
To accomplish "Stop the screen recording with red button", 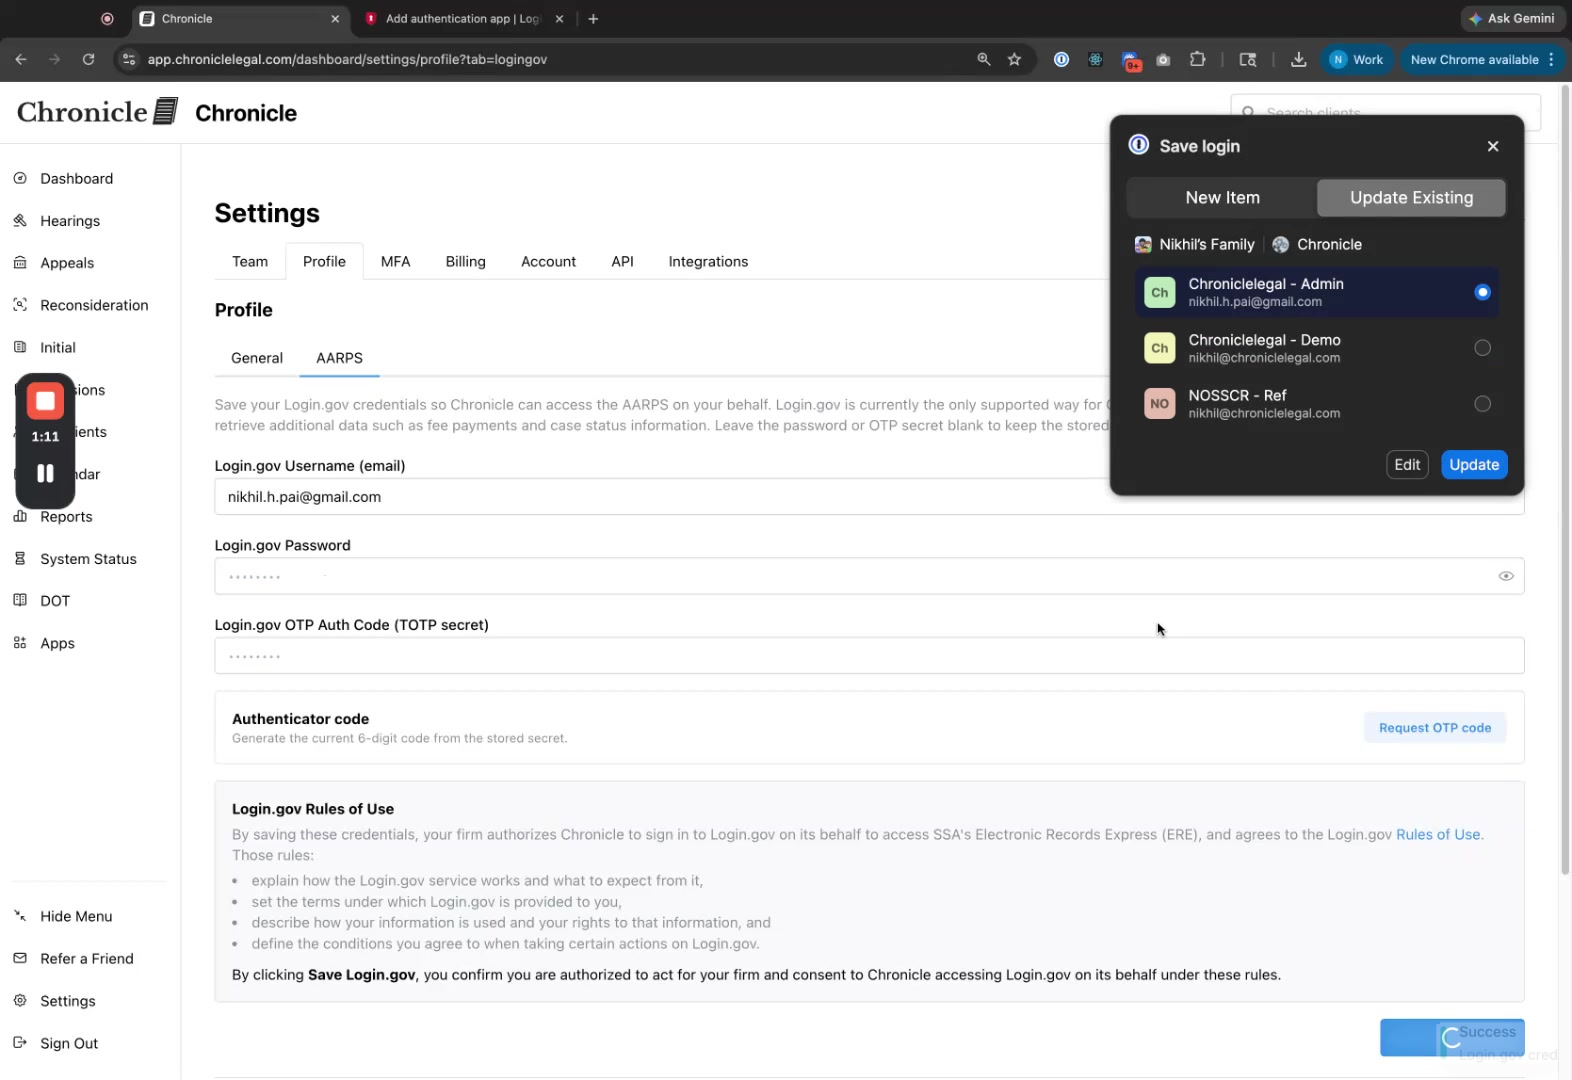I will coord(45,401).
